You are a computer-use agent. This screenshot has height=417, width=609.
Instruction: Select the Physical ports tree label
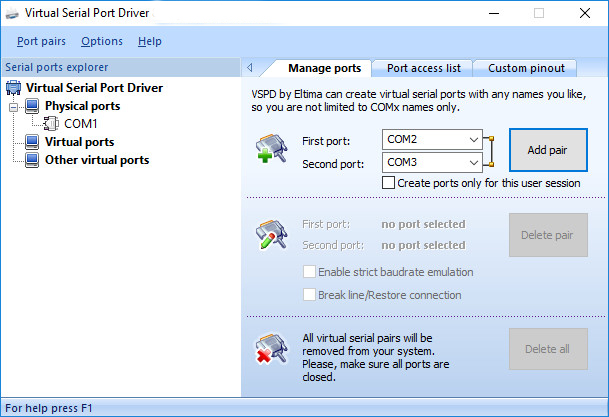coord(82,106)
